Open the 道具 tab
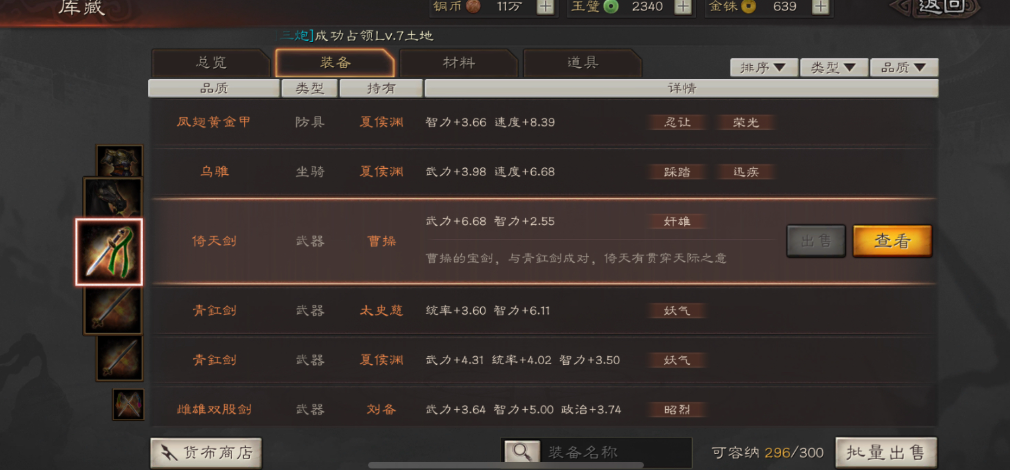 point(582,63)
